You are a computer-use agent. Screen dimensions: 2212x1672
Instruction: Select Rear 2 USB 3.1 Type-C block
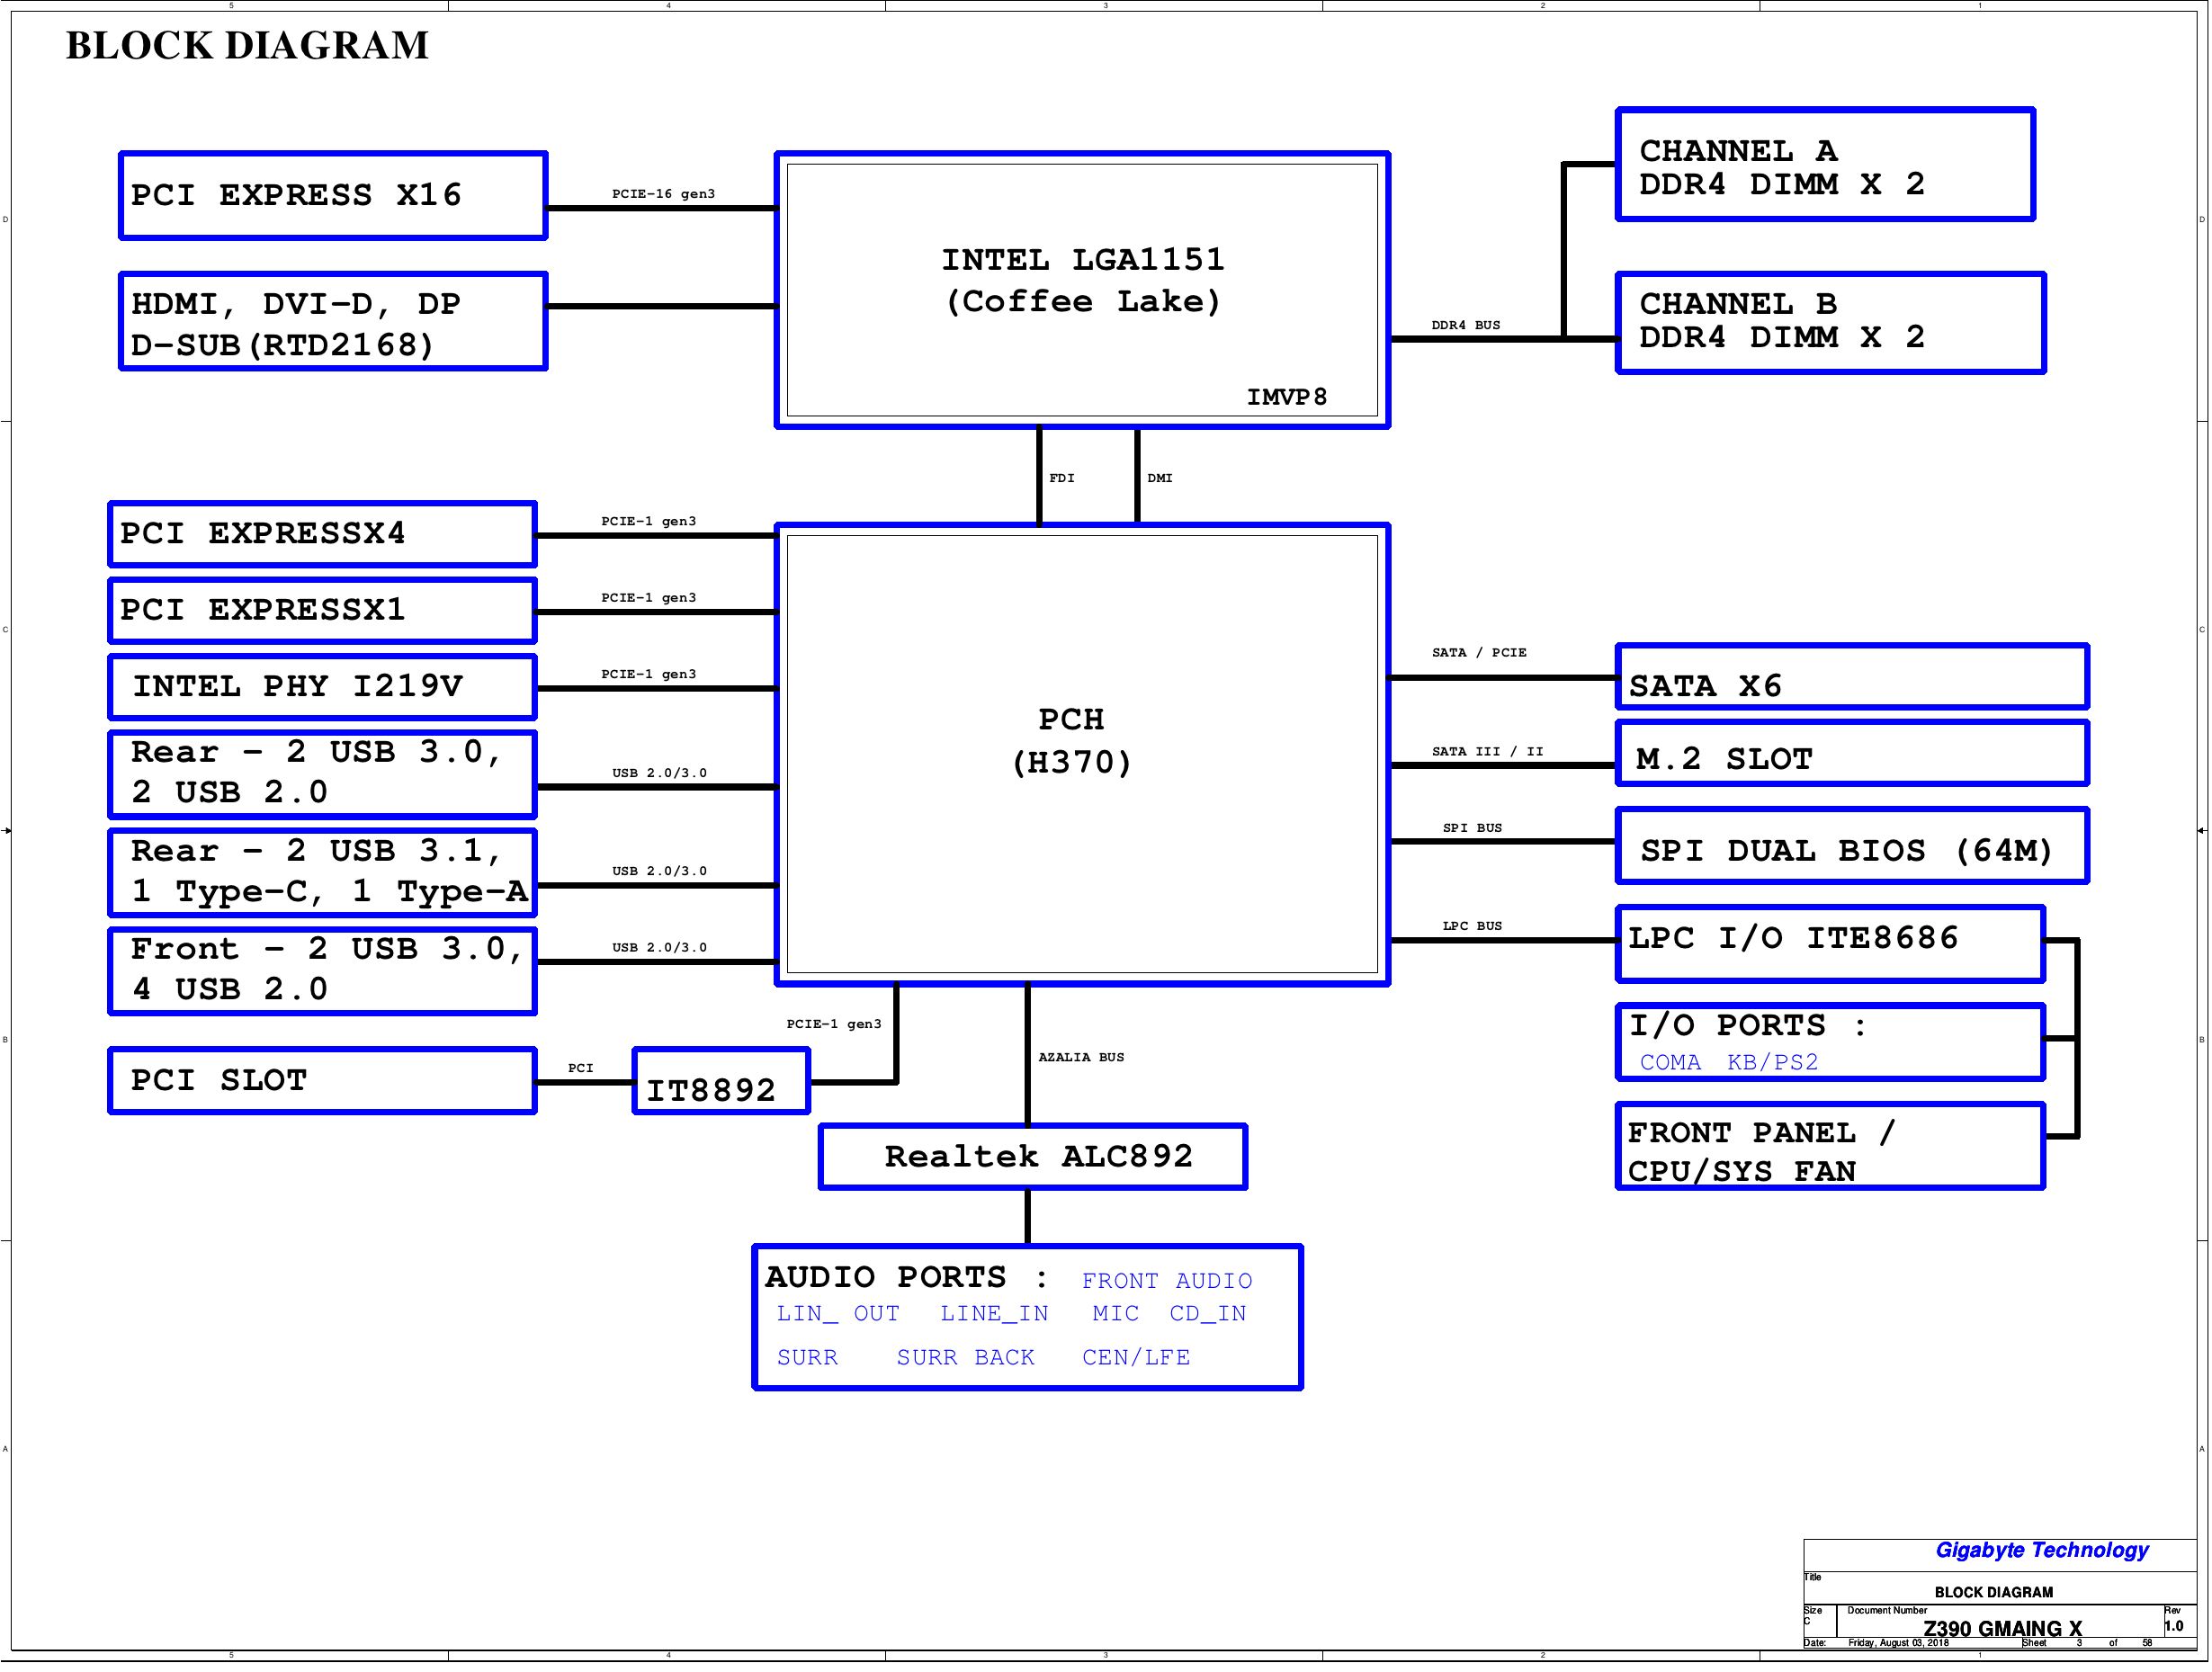[323, 872]
